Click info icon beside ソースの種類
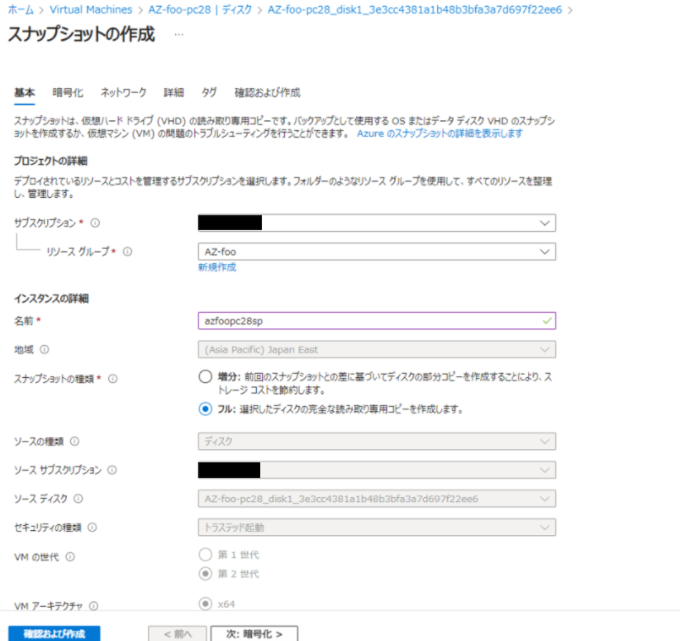This screenshot has height=641, width=680. (75, 442)
